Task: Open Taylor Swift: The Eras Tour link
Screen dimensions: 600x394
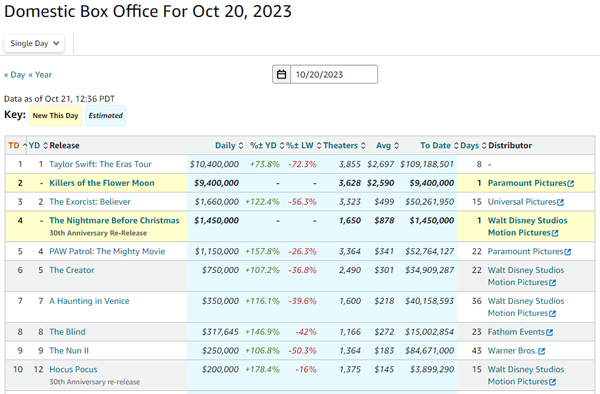Action: click(100, 164)
